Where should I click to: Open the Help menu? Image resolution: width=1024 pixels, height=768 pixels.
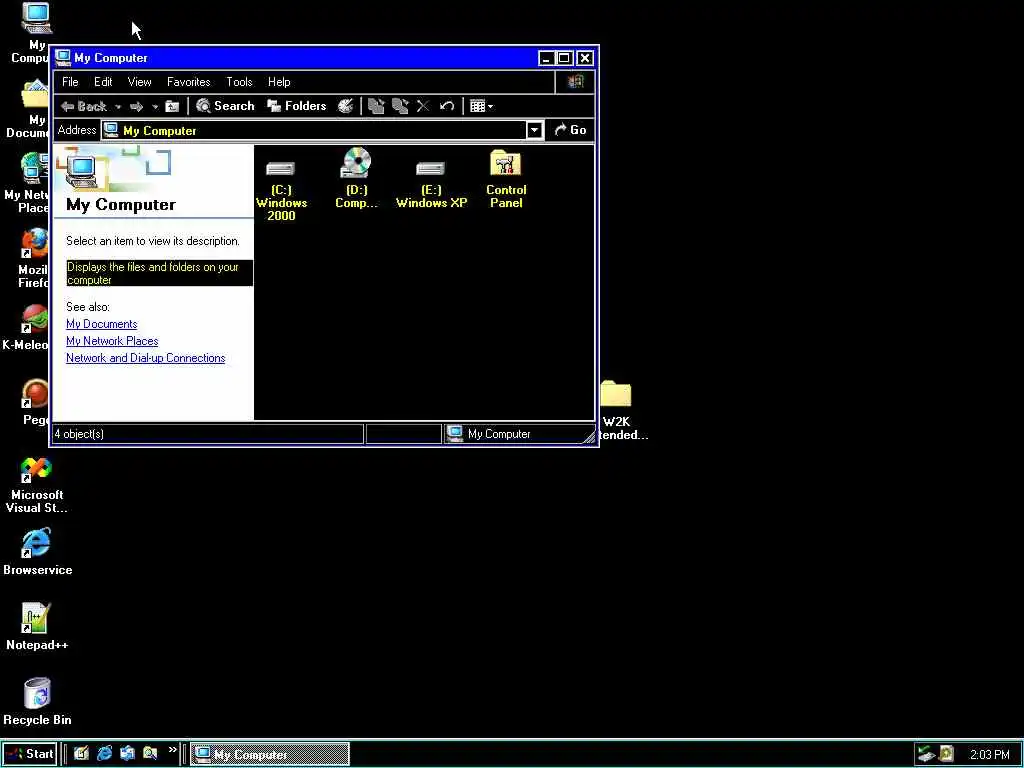[279, 82]
